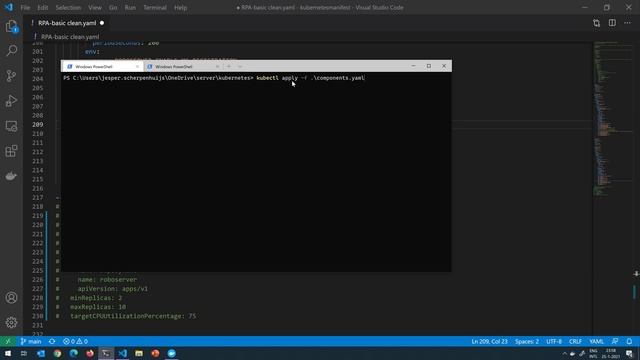Open the Explorer view in activity bar

point(11,27)
